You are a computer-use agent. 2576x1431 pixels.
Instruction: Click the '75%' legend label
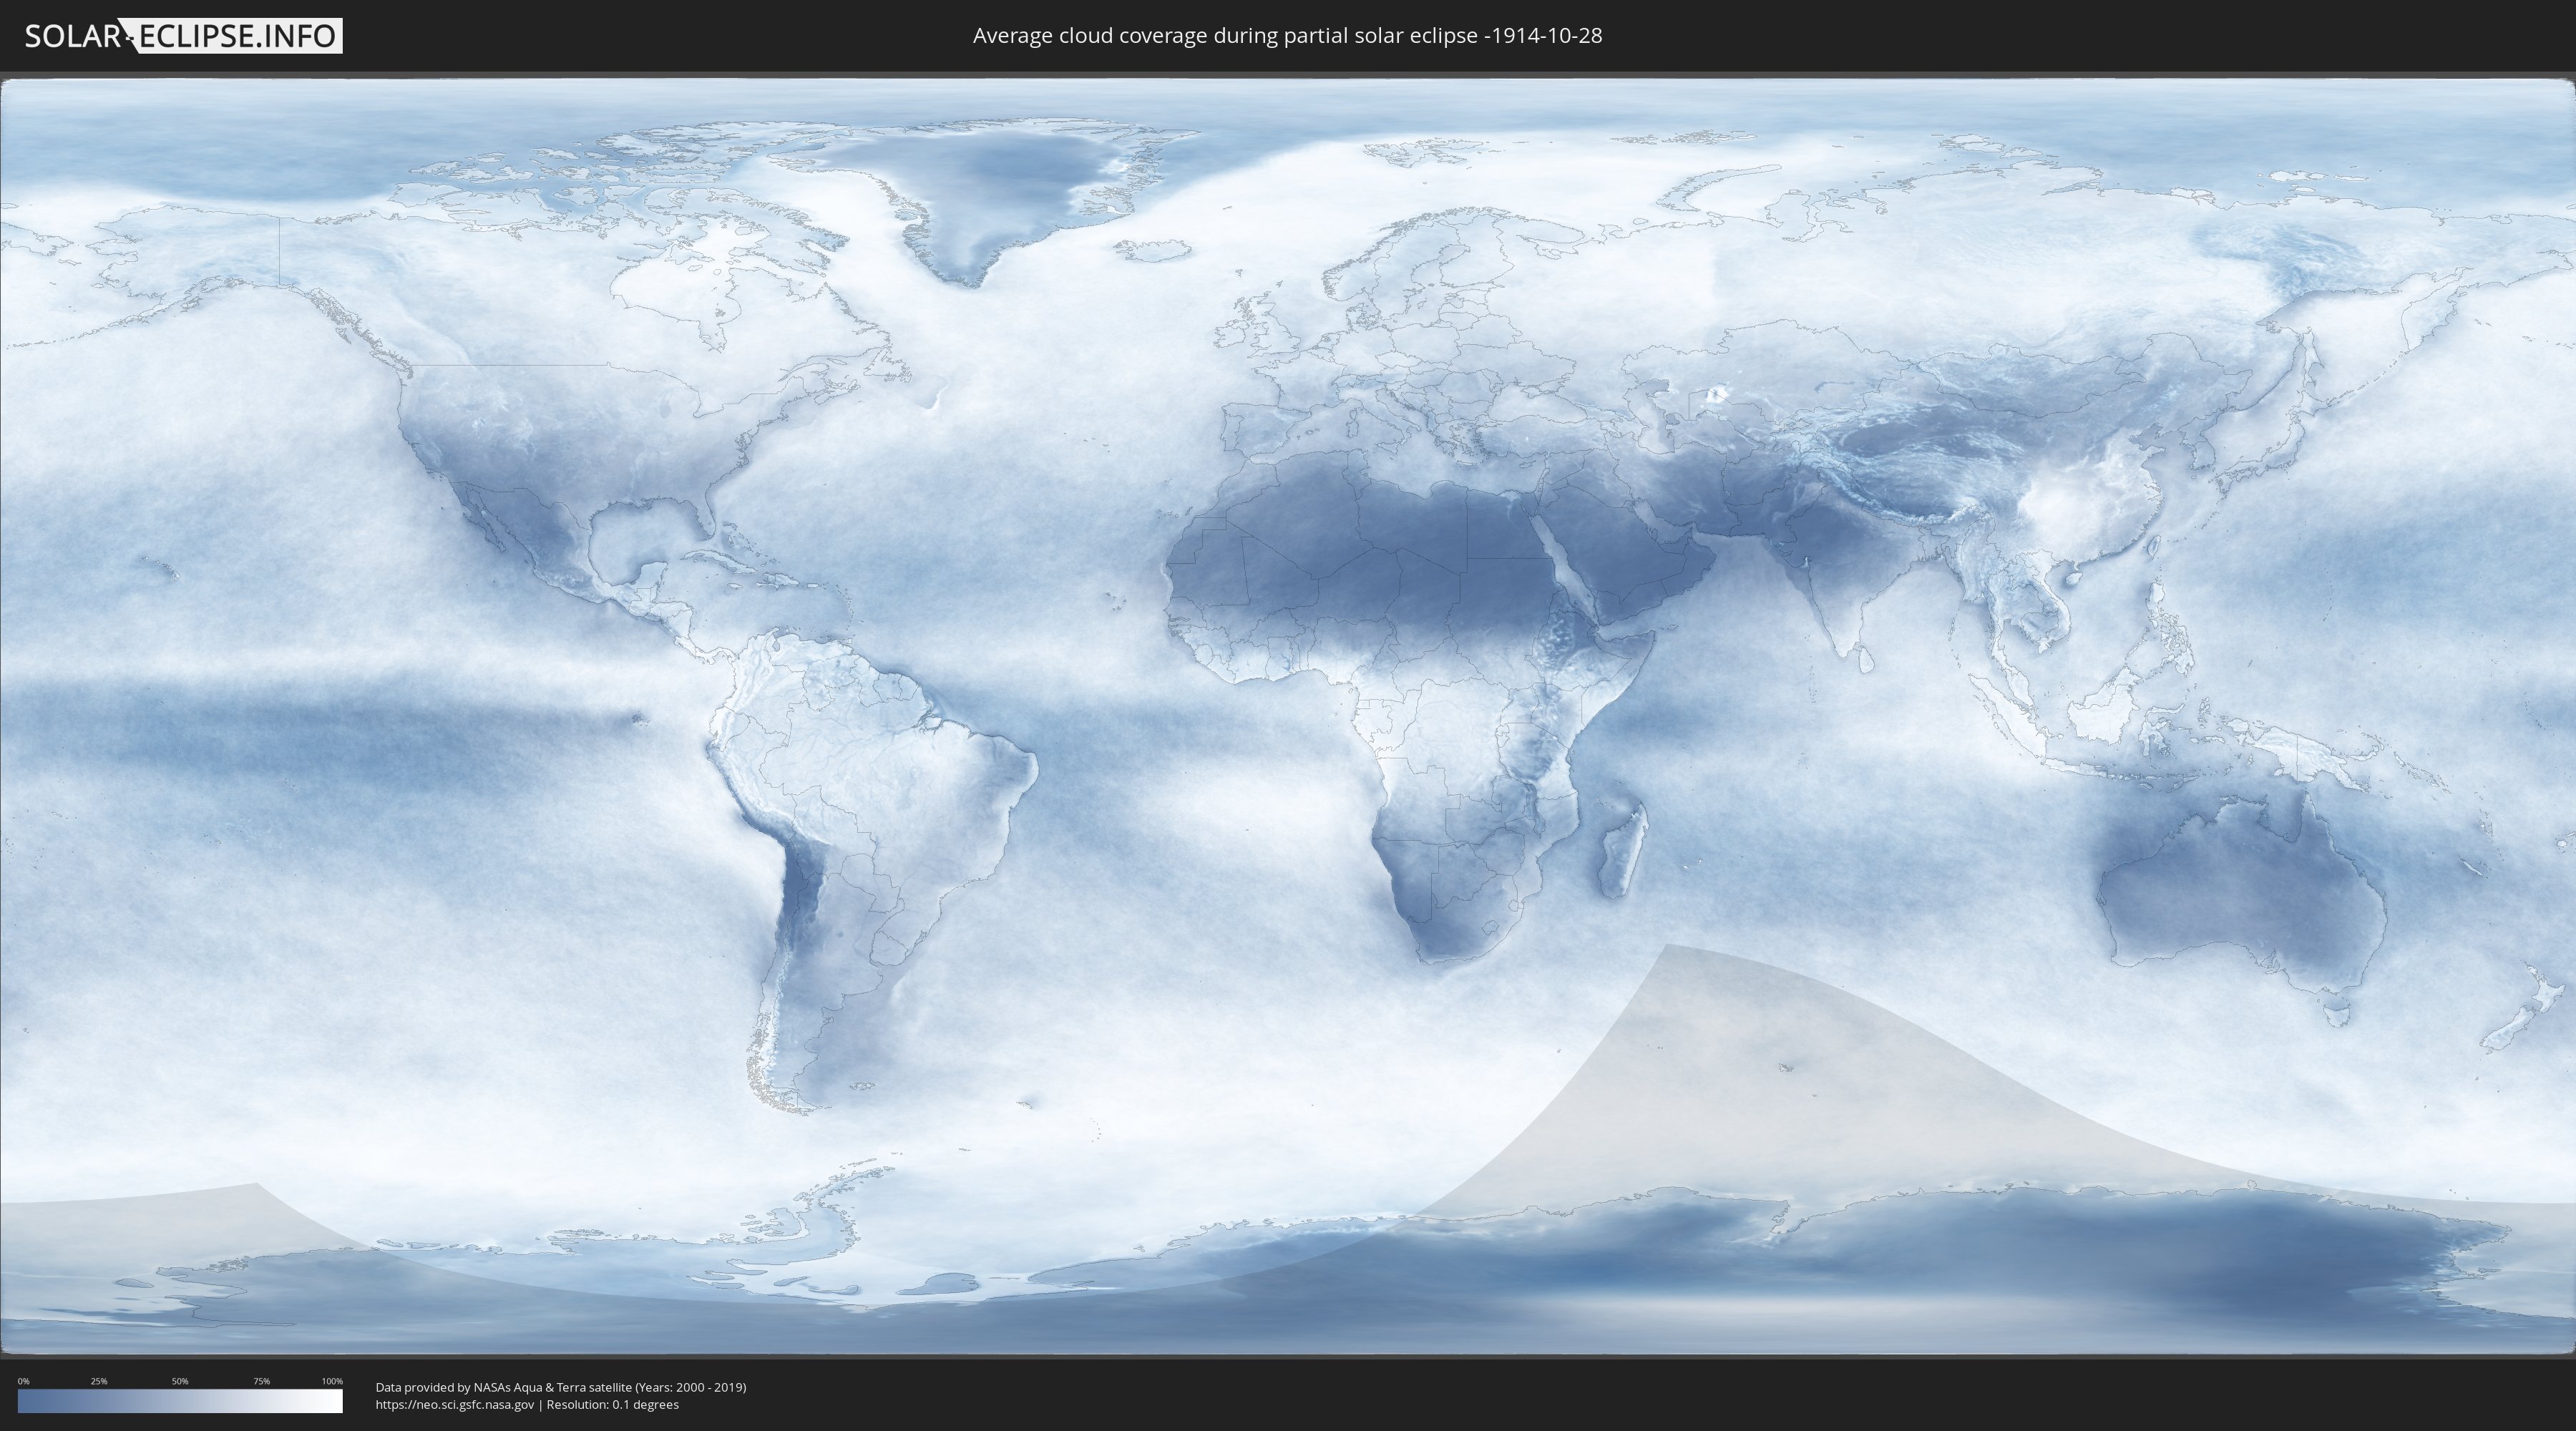pyautogui.click(x=261, y=1381)
